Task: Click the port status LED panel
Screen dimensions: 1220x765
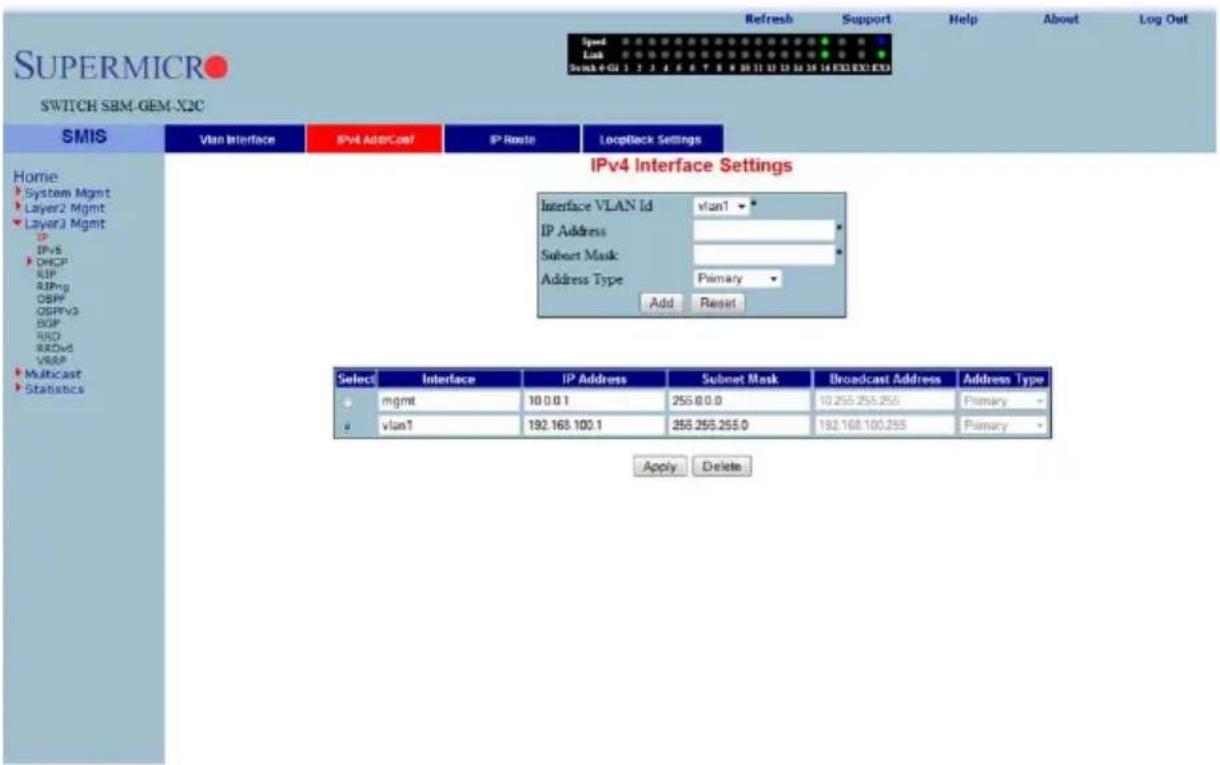Action: 728,55
